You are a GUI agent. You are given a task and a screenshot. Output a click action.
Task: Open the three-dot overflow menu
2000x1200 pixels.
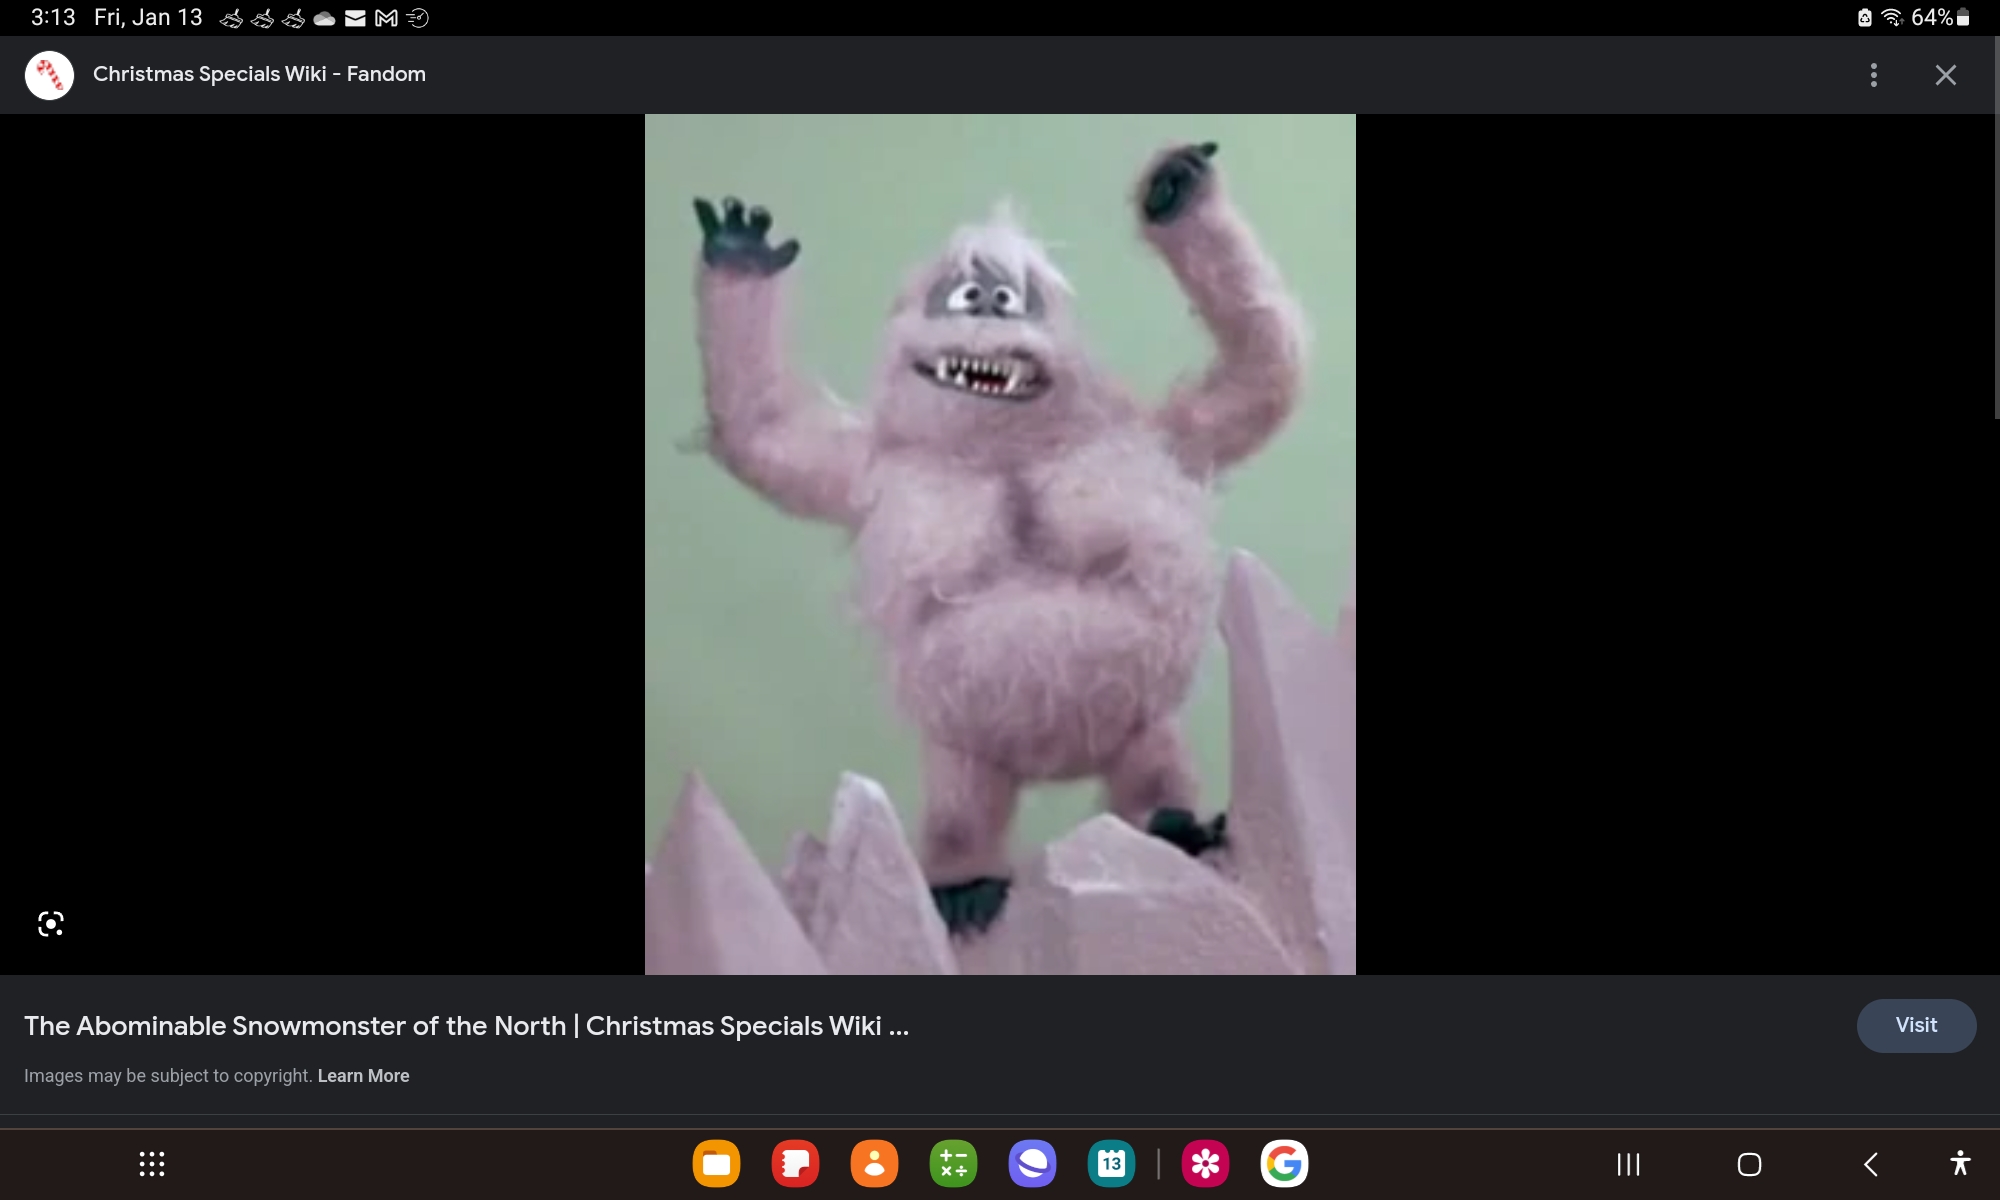[1873, 75]
